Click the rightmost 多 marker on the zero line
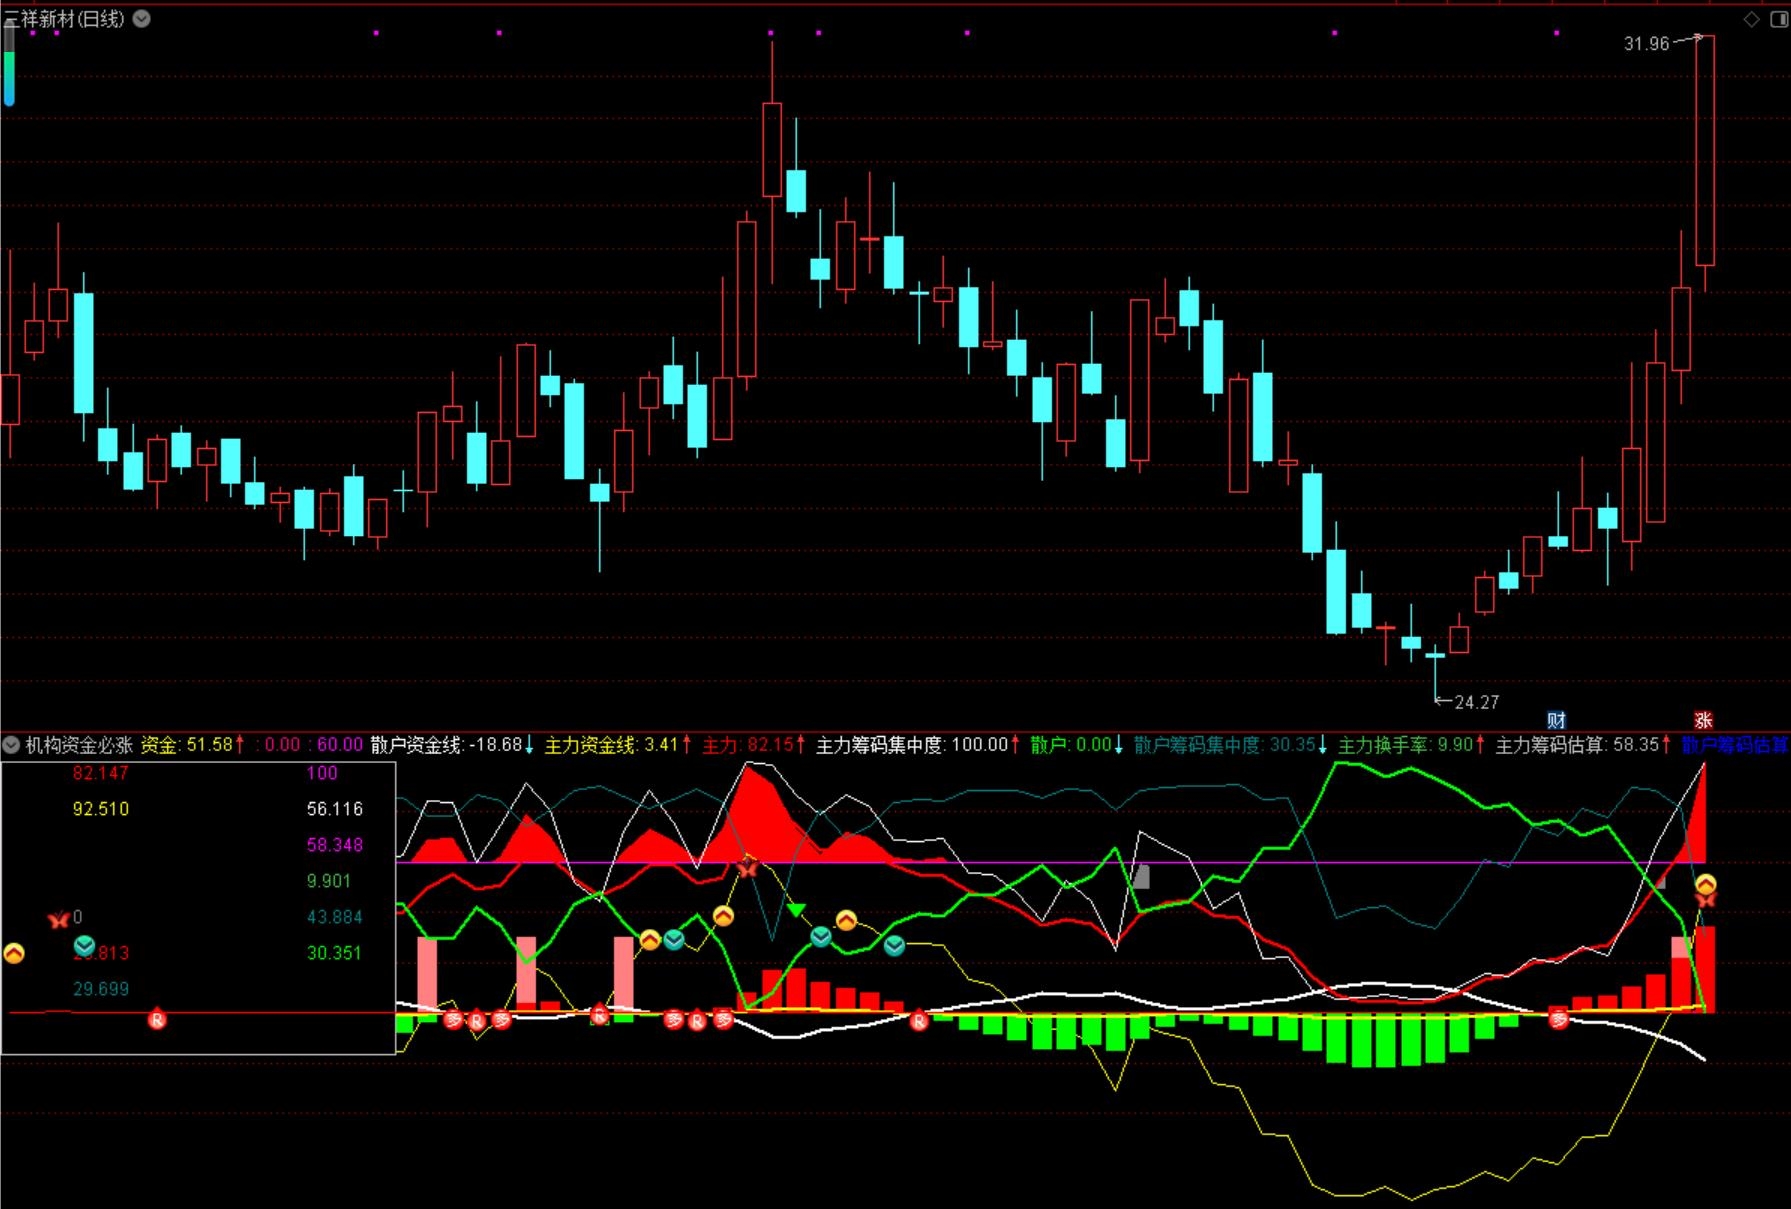This screenshot has width=1791, height=1209. (x=1559, y=1019)
